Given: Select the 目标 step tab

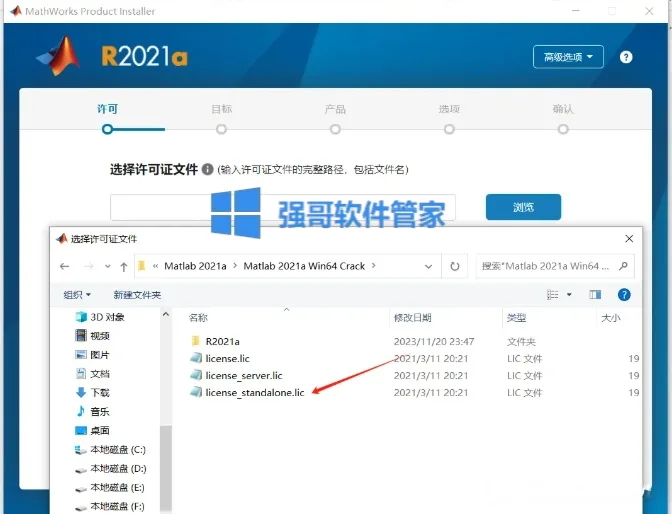Looking at the screenshot, I should 222,109.
